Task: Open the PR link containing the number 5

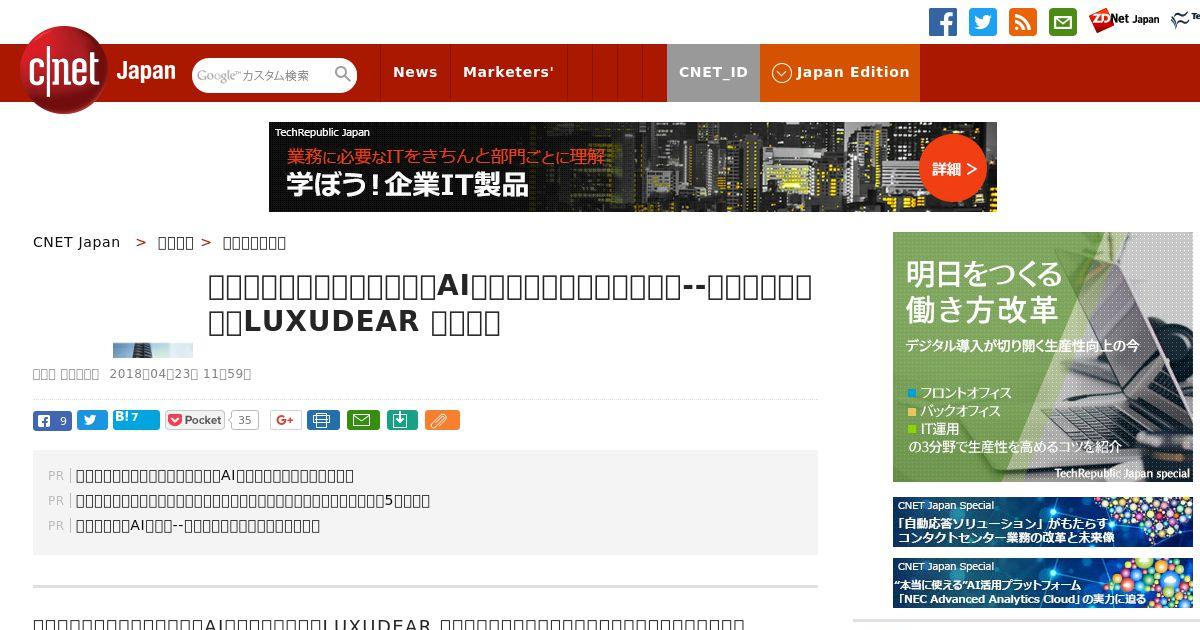Action: point(253,500)
